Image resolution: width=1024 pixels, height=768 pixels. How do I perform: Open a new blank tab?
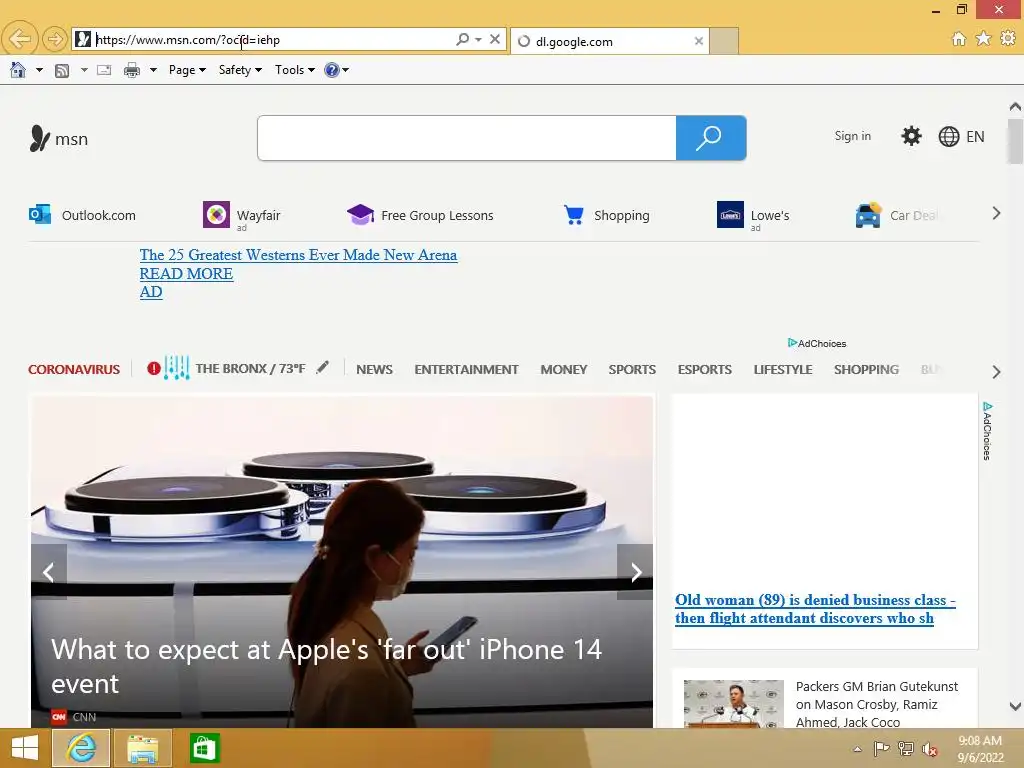coord(724,41)
